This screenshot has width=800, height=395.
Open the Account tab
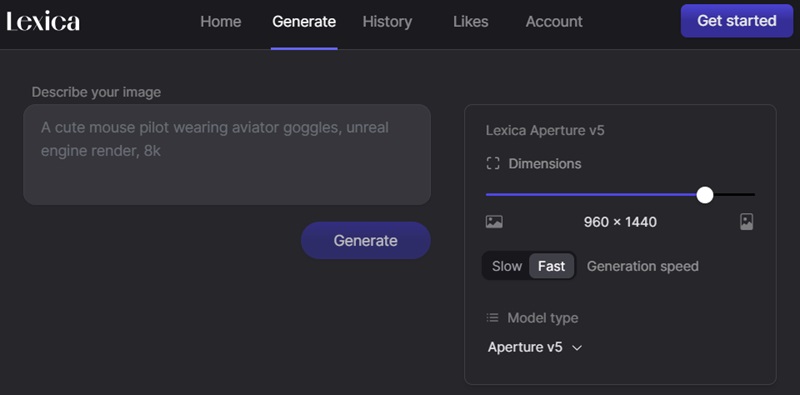554,21
